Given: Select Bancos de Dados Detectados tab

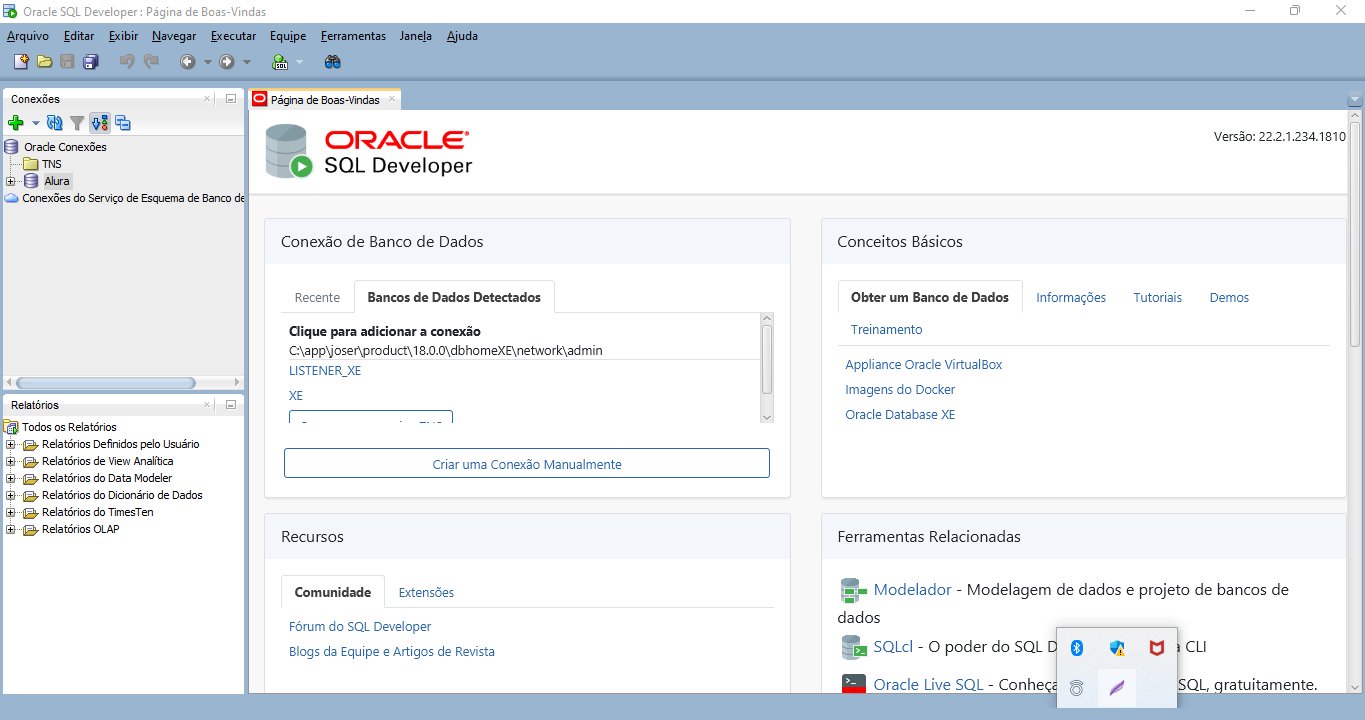Looking at the screenshot, I should 454,297.
